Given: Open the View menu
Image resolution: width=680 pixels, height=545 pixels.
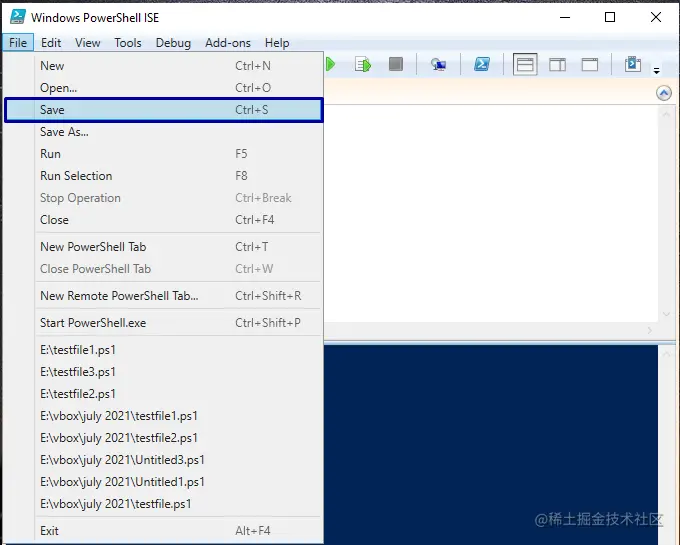Looking at the screenshot, I should 88,42.
